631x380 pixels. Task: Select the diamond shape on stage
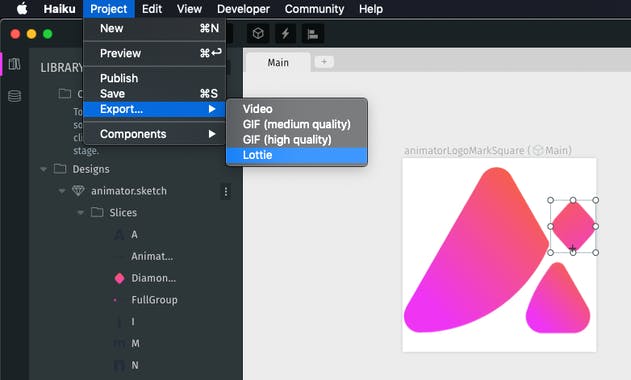click(573, 226)
